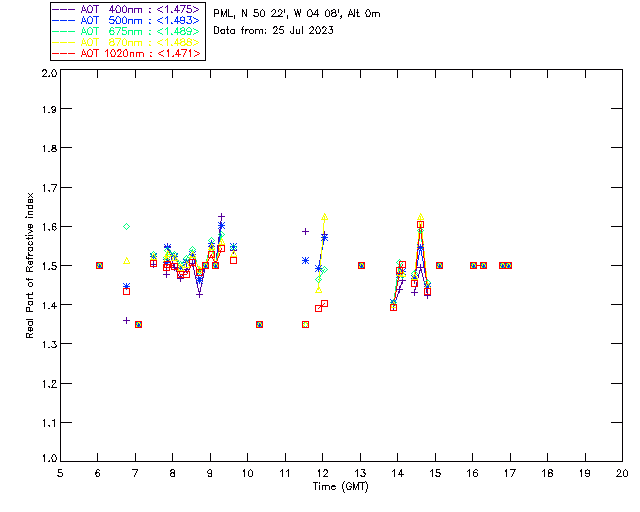Click the time-axis tick label 11

(x=285, y=473)
